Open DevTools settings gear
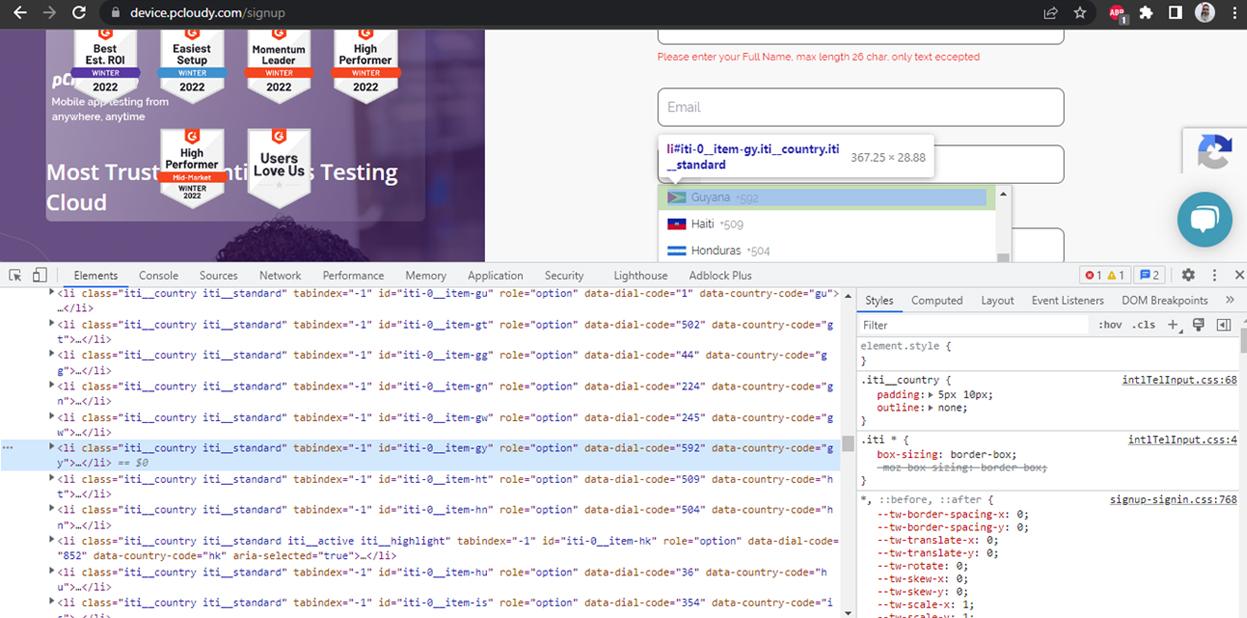 coord(1188,275)
